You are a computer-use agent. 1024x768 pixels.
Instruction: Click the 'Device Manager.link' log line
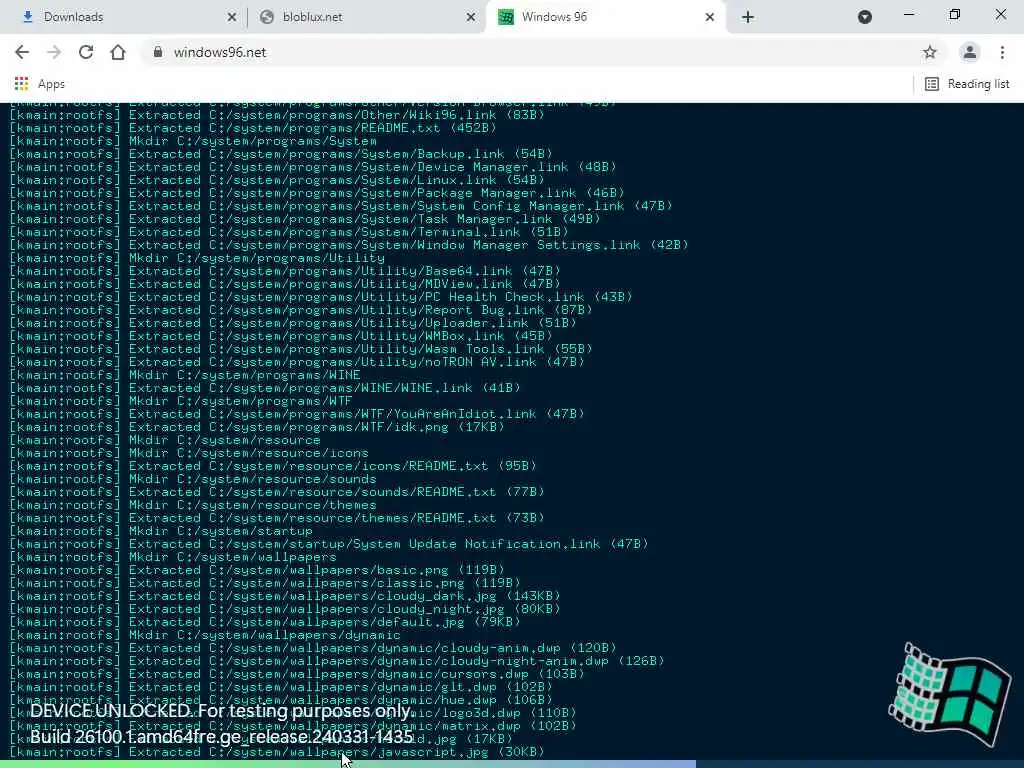313,167
